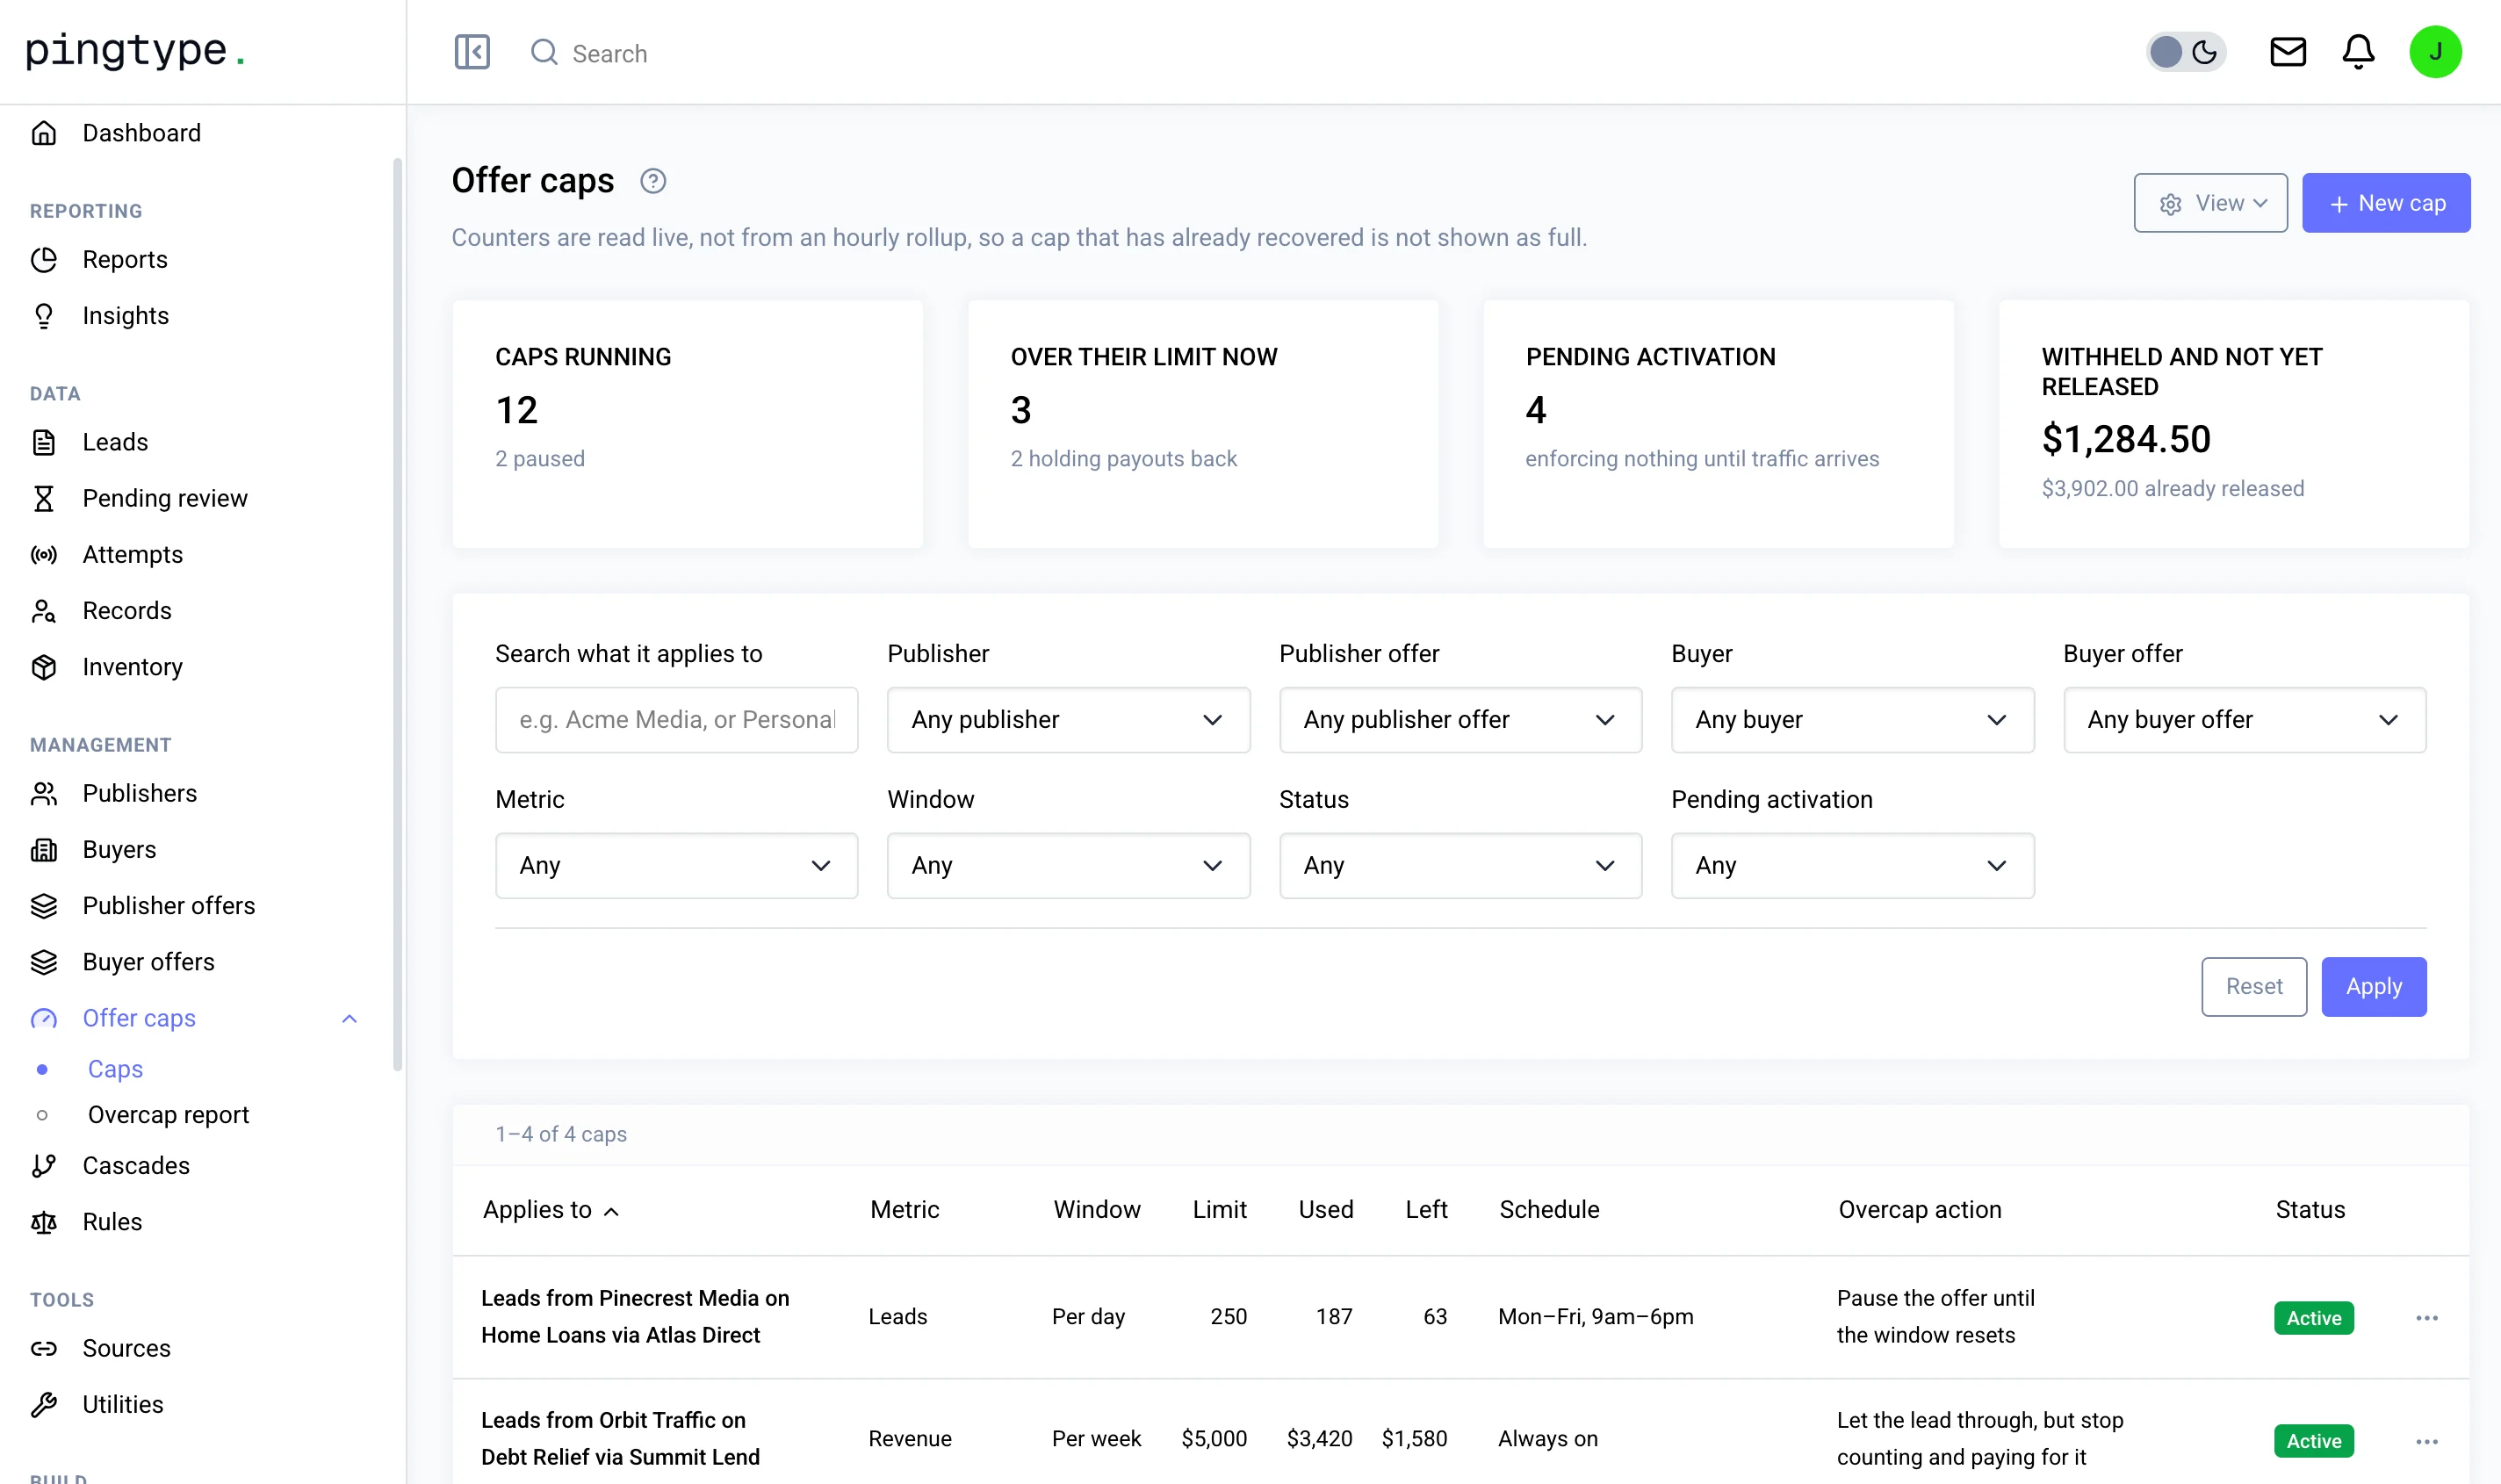Open row actions for Pinecrest Media cap
2501x1484 pixels.
[x=2426, y=1318]
